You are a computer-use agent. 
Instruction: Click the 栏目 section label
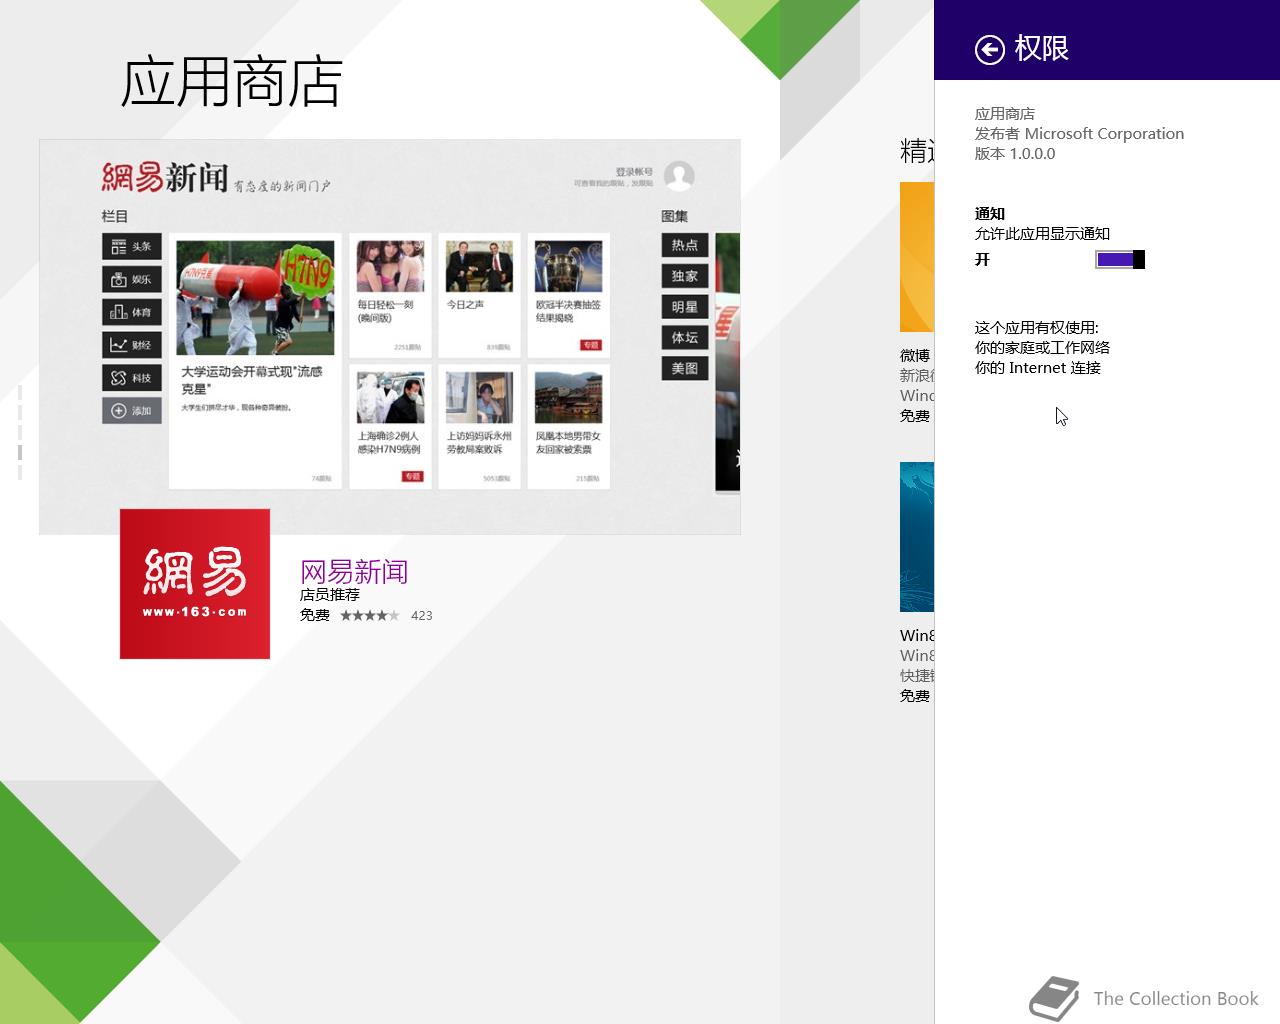pyautogui.click(x=115, y=216)
